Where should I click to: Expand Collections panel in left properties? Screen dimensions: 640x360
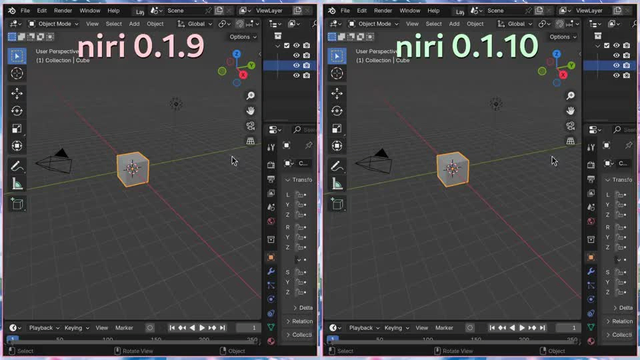[299, 335]
